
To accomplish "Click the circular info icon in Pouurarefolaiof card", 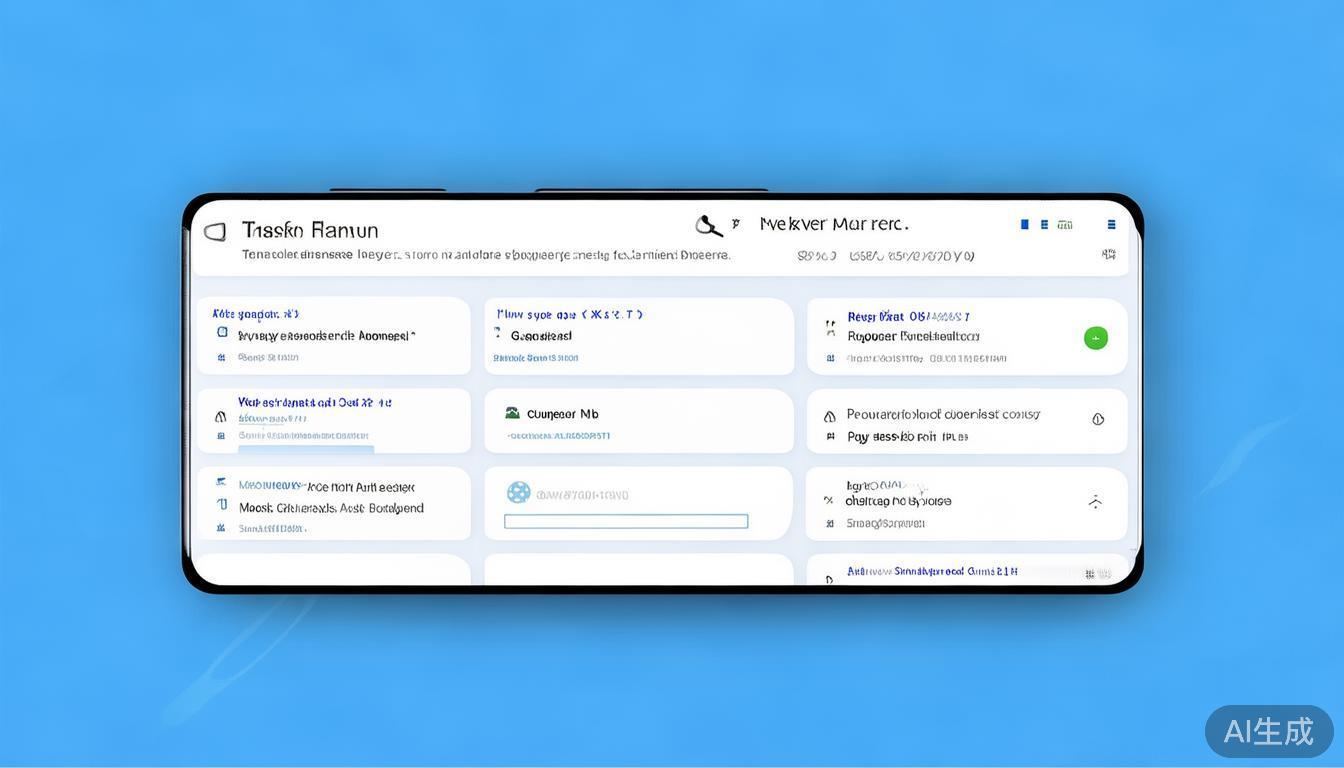I will [1098, 419].
